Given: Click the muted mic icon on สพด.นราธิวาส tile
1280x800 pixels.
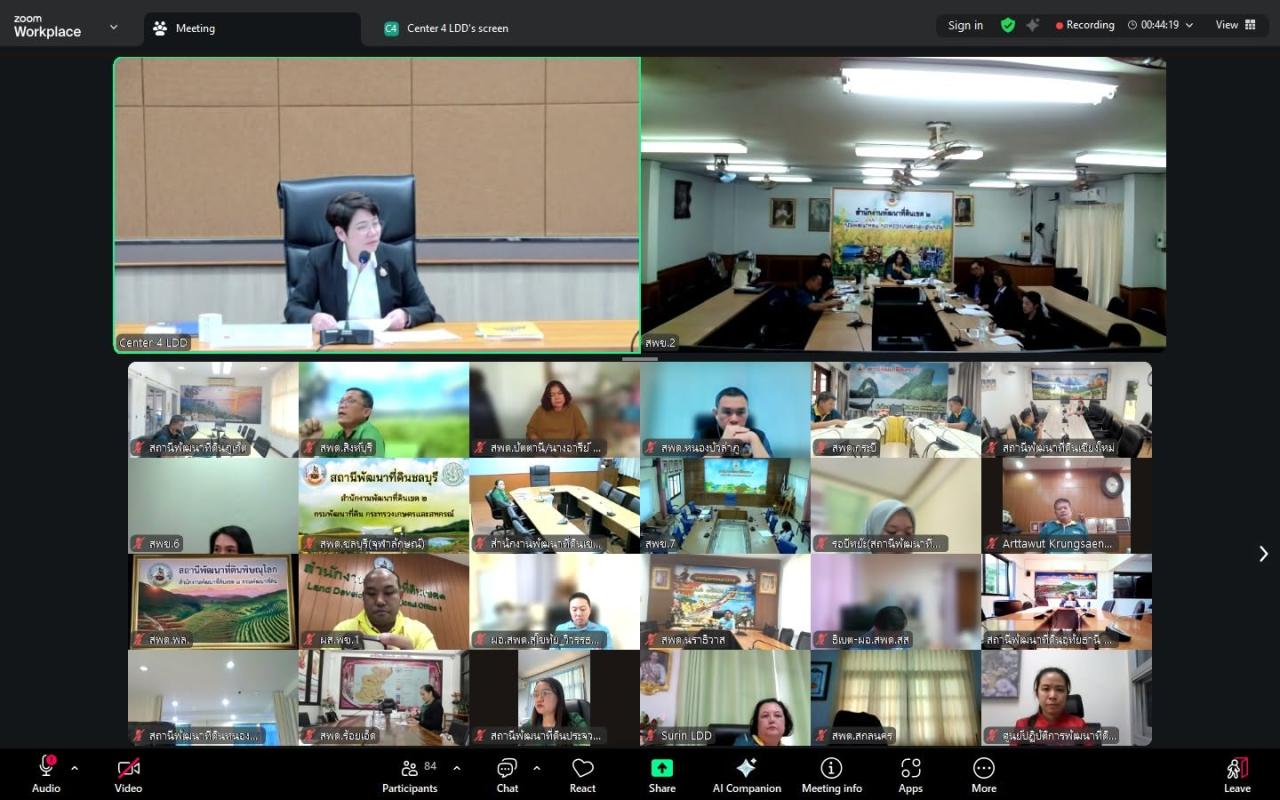Looking at the screenshot, I should (x=651, y=640).
